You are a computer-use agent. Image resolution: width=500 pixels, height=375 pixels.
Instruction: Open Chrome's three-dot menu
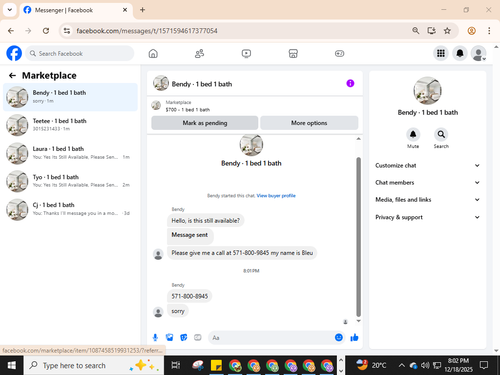pos(489,31)
